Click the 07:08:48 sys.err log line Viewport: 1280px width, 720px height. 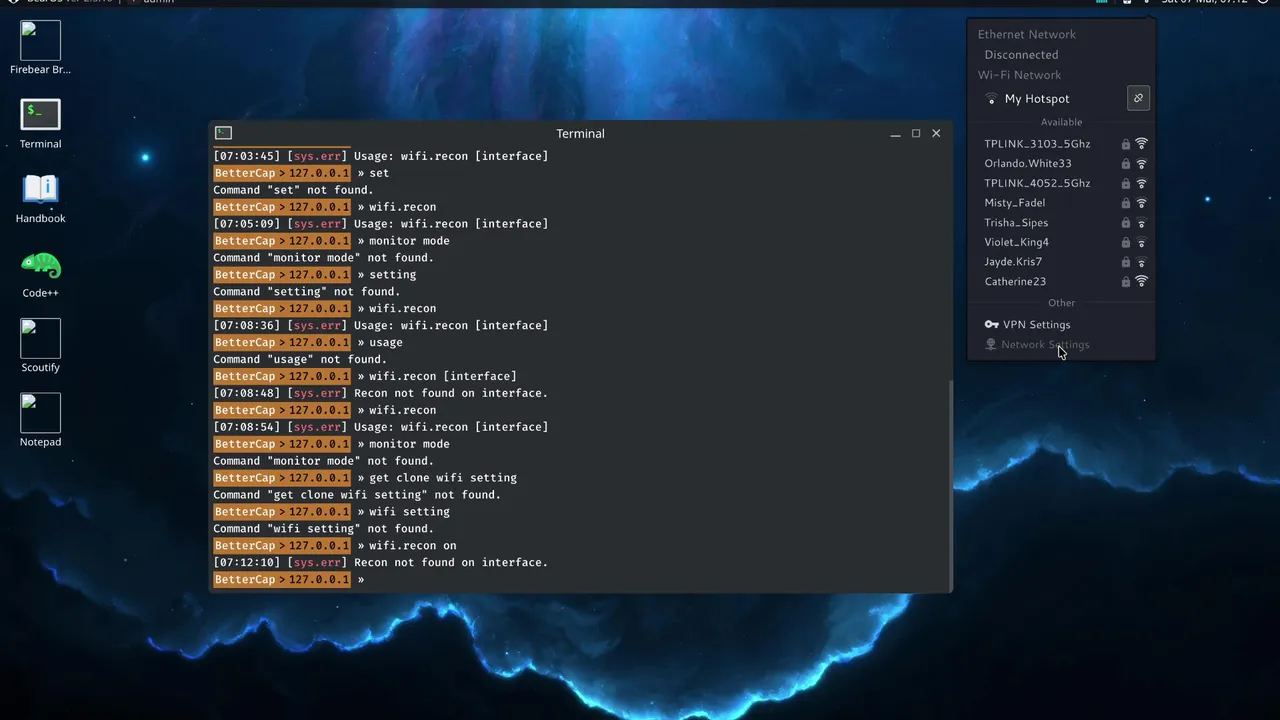pyautogui.click(x=380, y=393)
